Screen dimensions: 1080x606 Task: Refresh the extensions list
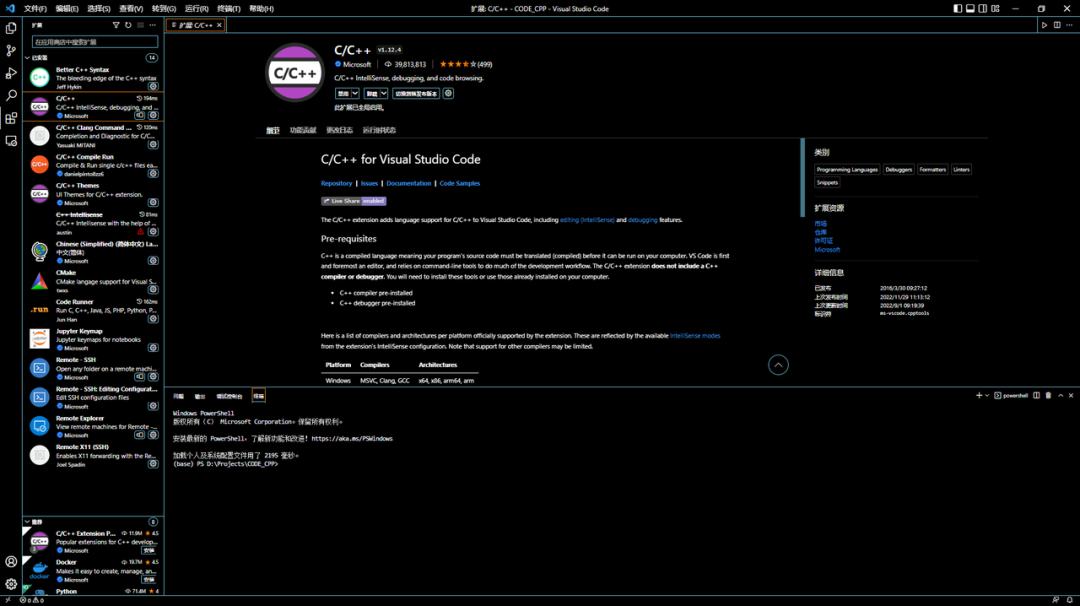tap(128, 26)
